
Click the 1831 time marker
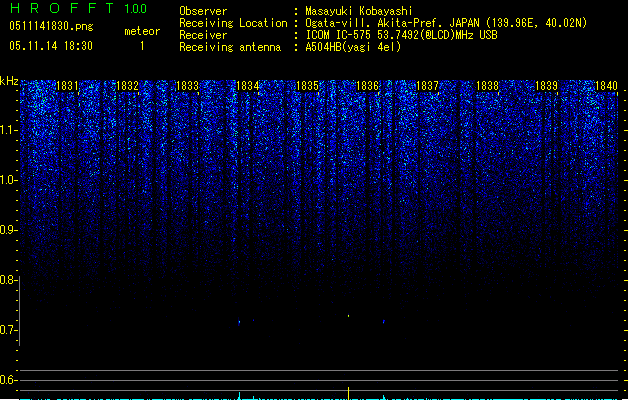click(x=68, y=86)
